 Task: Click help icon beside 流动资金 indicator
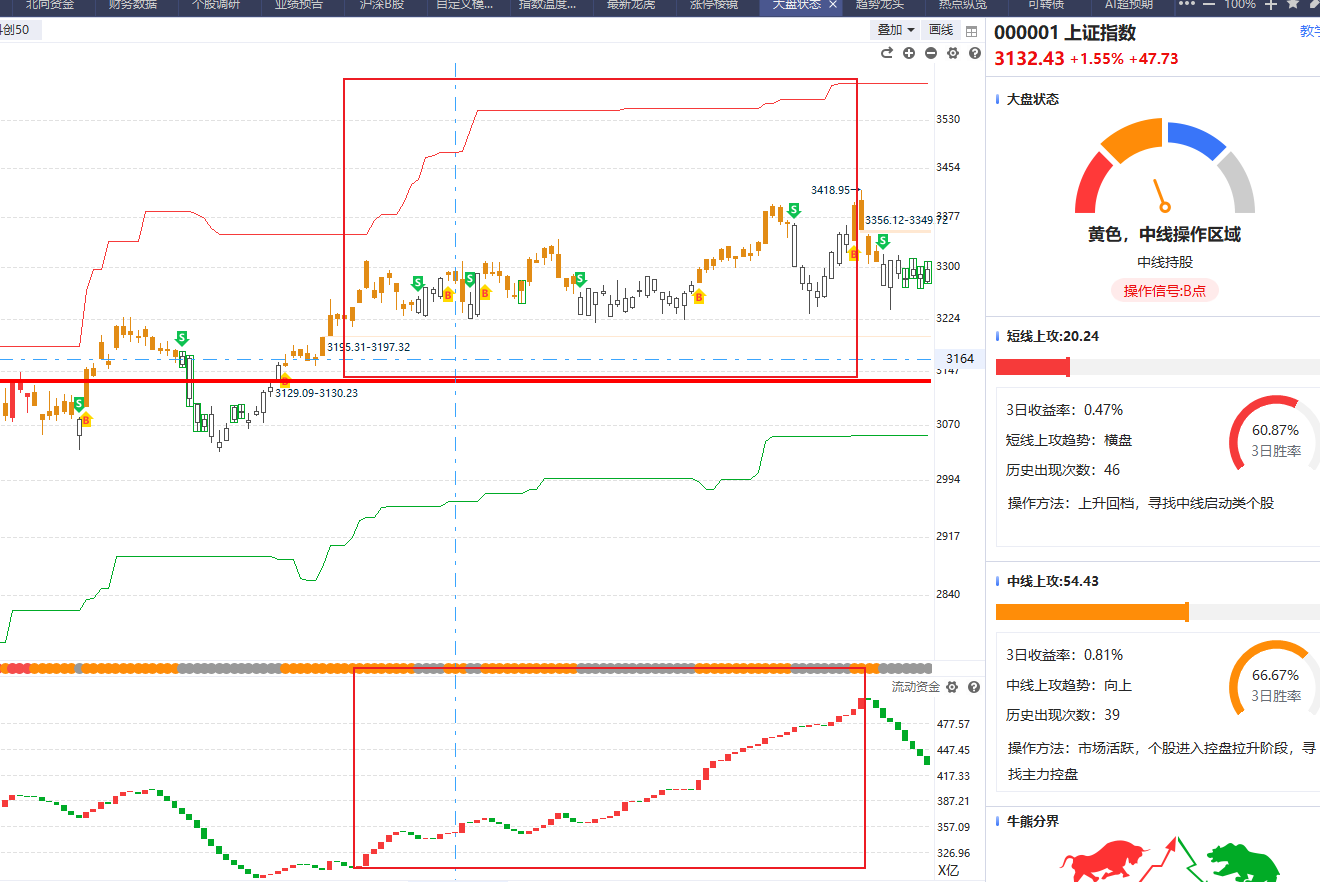pos(972,687)
